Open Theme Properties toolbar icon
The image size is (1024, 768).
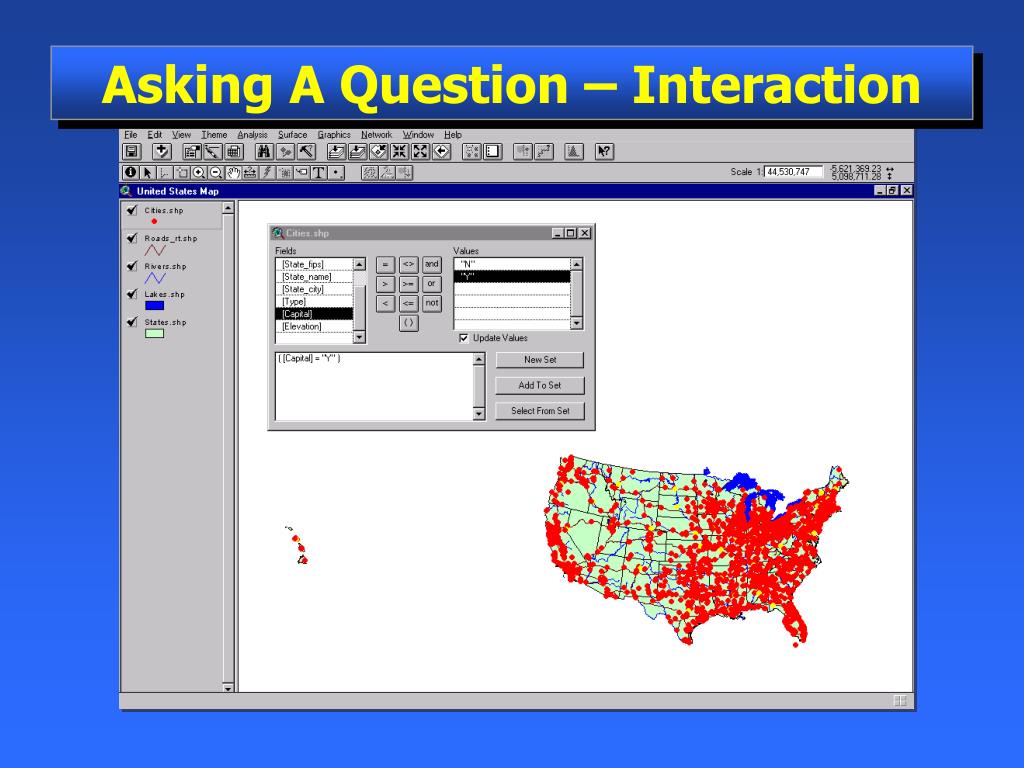coord(191,152)
